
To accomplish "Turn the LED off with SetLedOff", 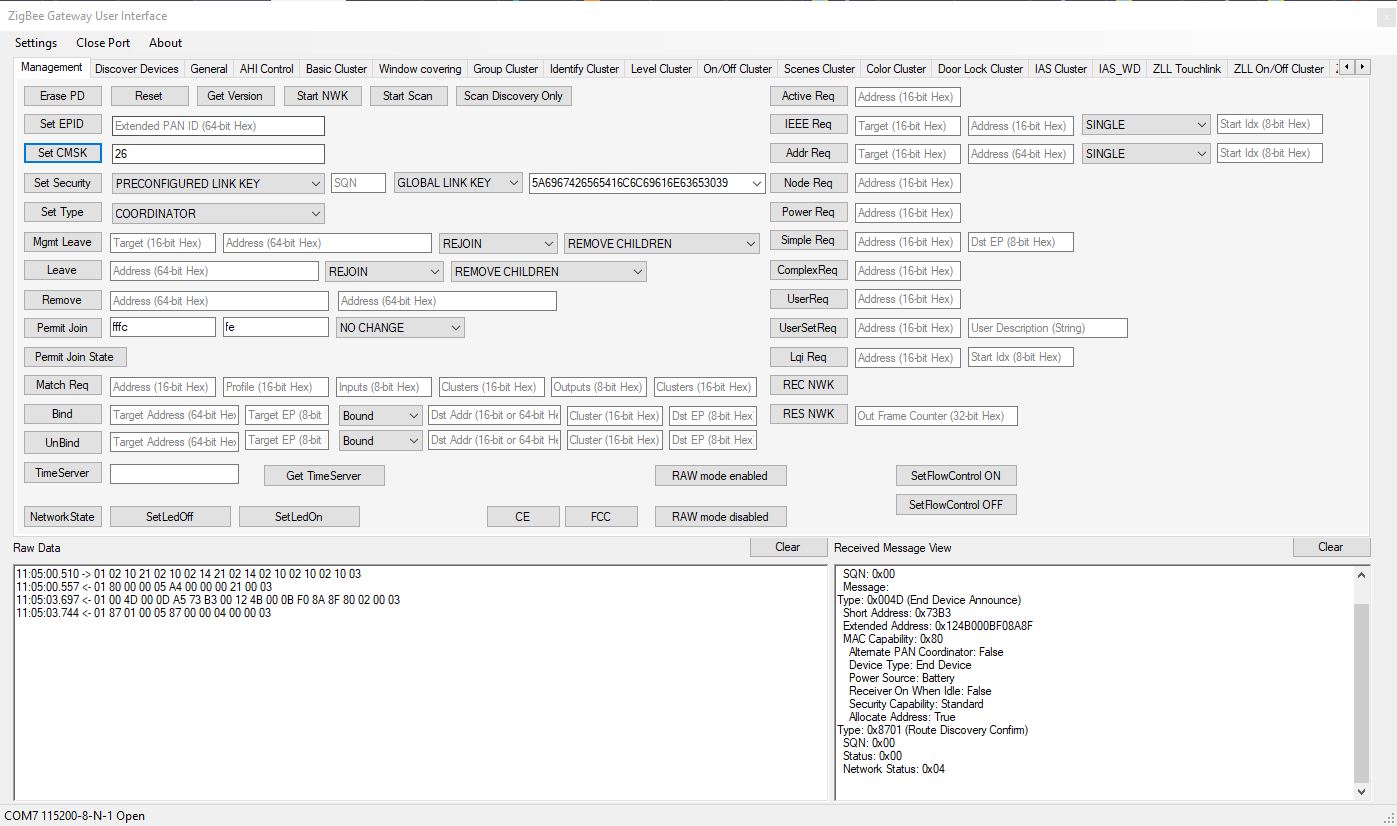I will [x=169, y=517].
